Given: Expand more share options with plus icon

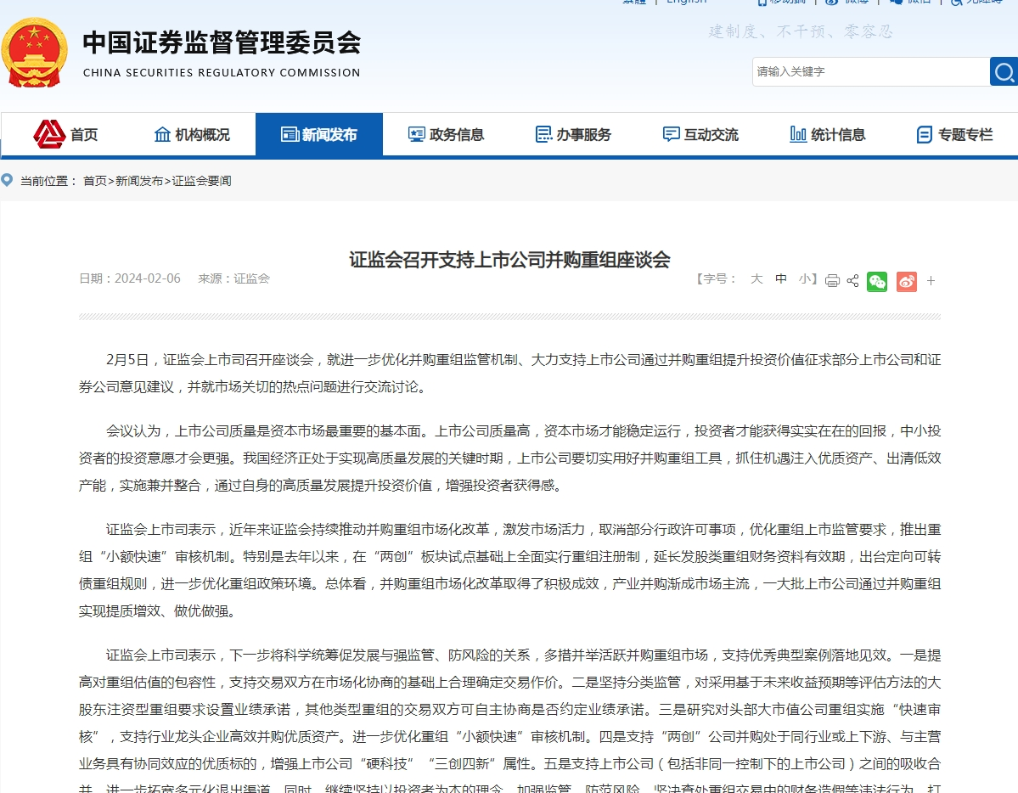Looking at the screenshot, I should [931, 281].
